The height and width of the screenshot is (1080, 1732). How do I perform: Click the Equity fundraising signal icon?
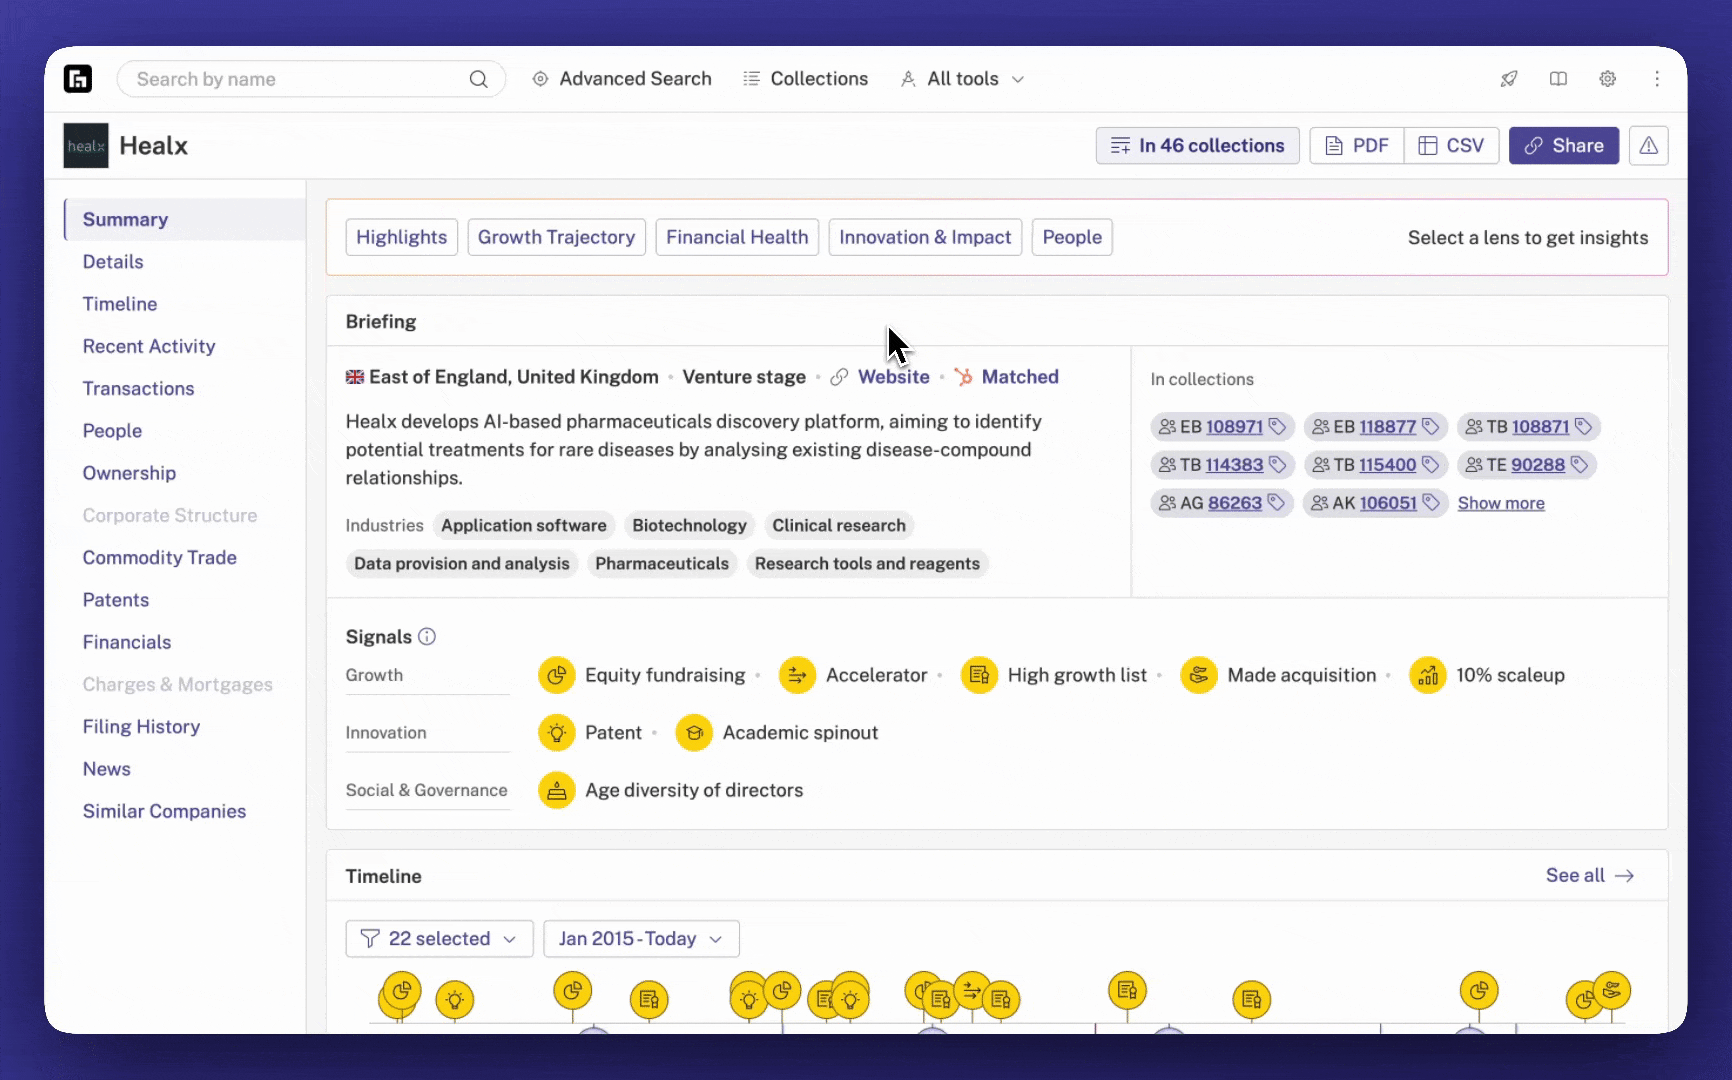pos(557,676)
